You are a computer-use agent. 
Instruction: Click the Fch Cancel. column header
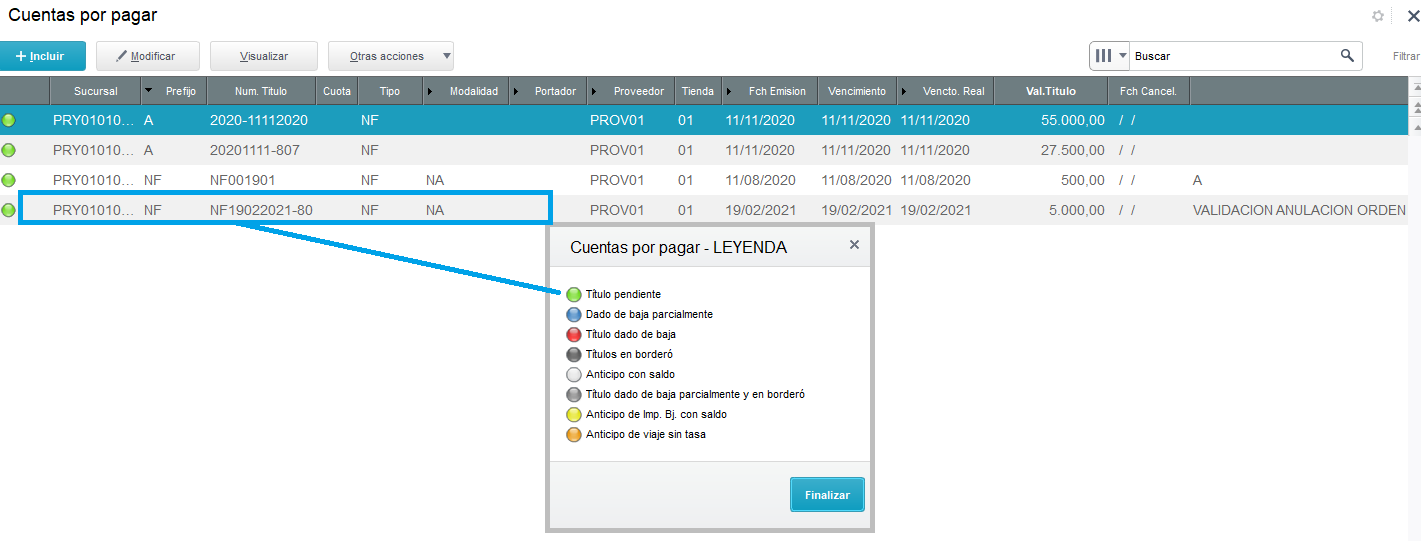[1148, 91]
